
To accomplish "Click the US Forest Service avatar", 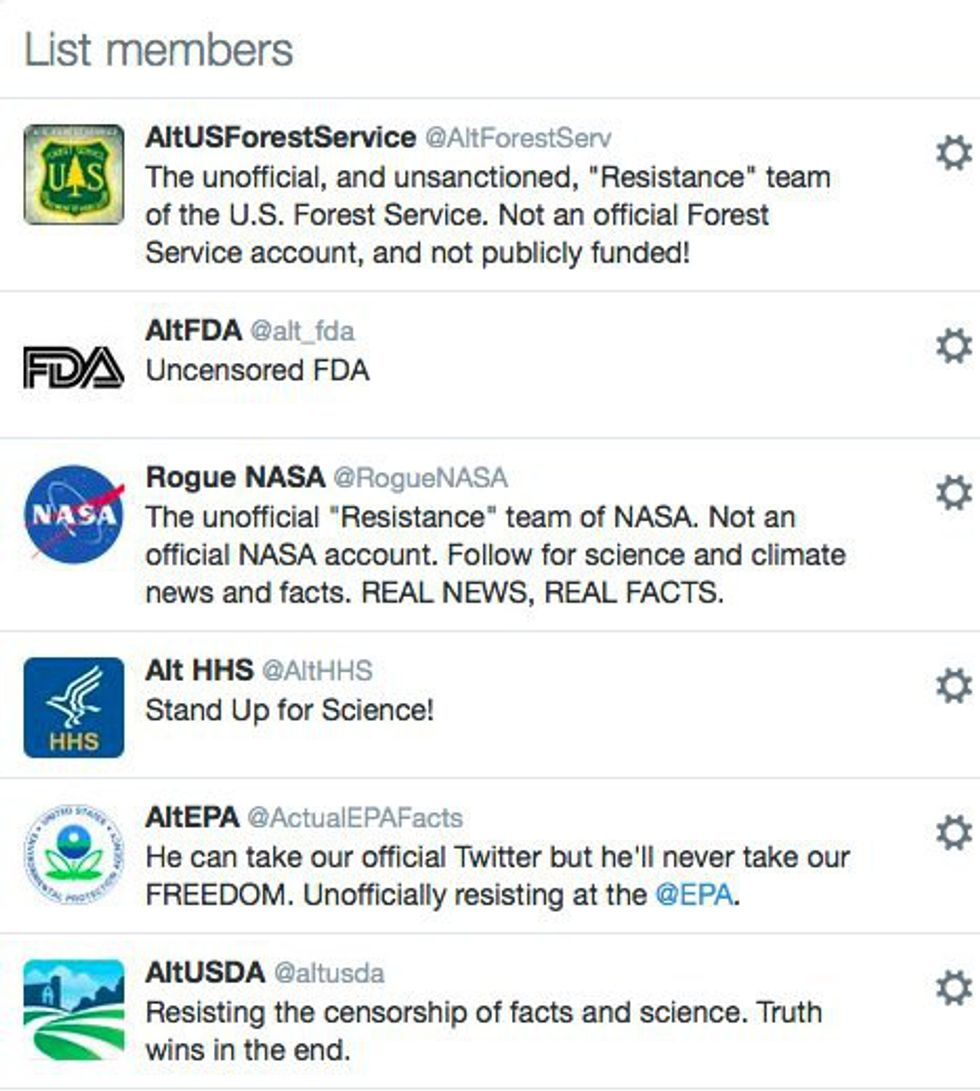I will point(74,174).
